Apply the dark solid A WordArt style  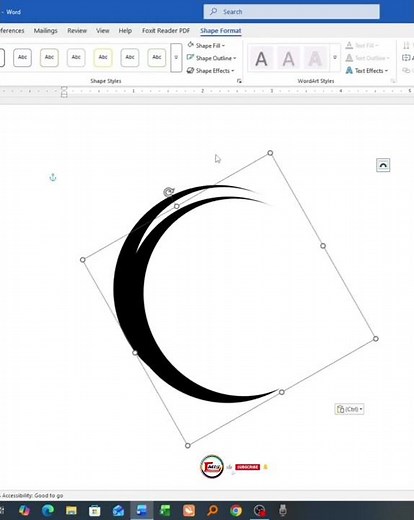click(x=261, y=58)
